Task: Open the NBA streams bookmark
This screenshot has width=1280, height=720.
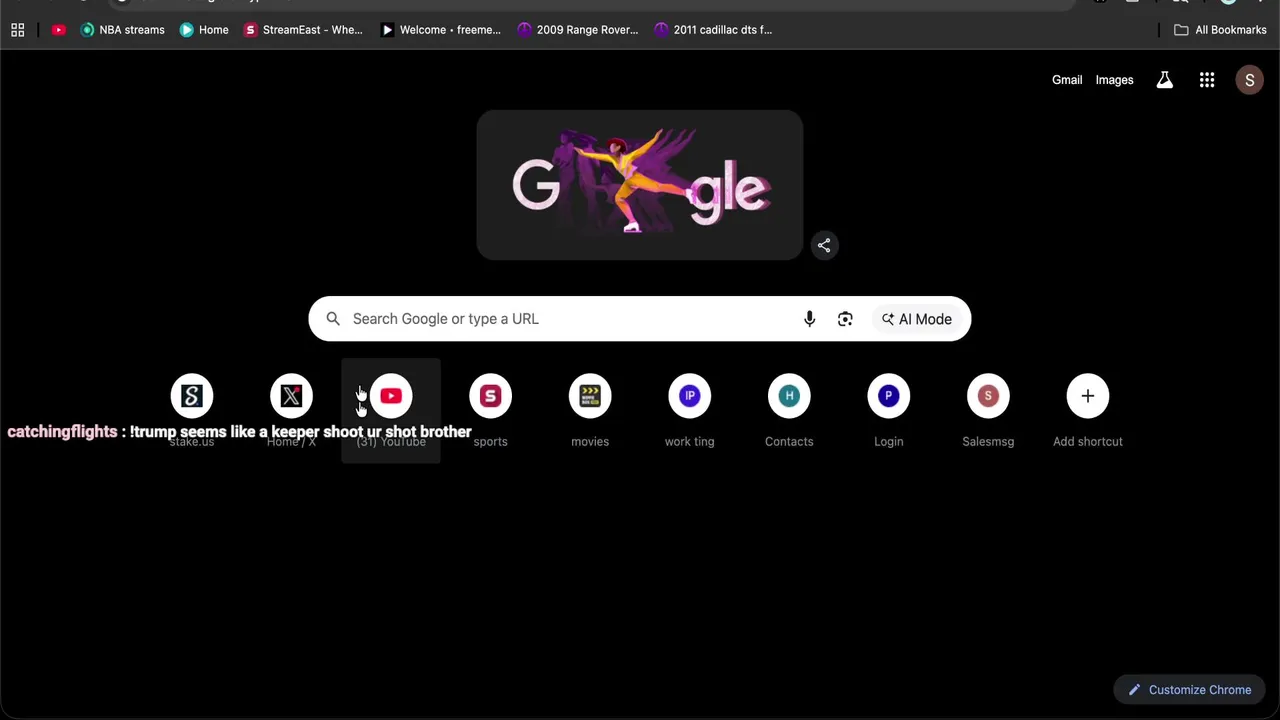Action: [x=122, y=30]
